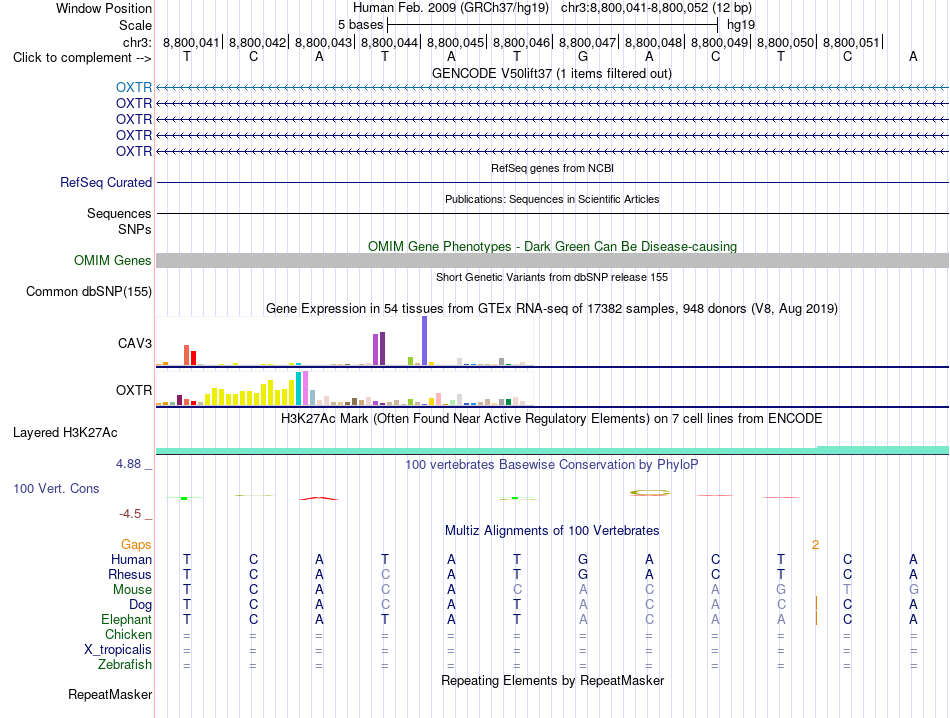
Task: Click the OXTR GTEx expression label
Action: pyautogui.click(x=134, y=390)
